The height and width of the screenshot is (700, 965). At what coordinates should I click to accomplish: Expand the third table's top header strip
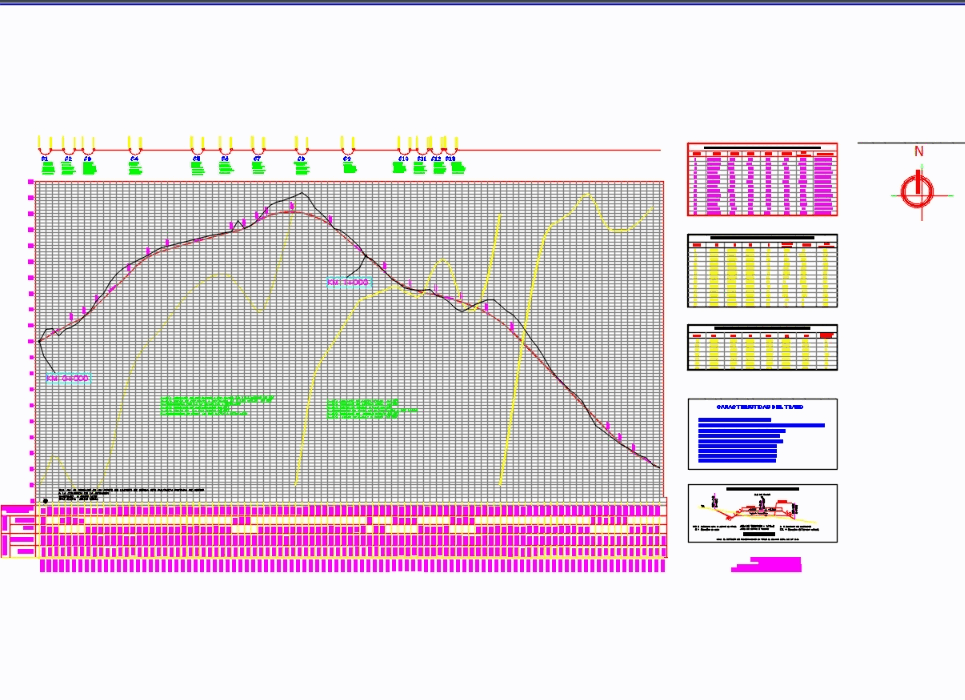tap(762, 327)
